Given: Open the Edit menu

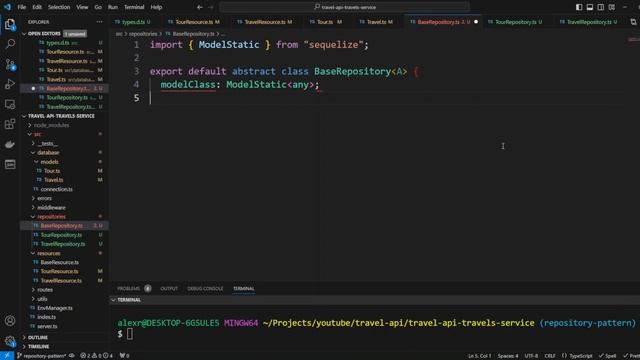Looking at the screenshot, I should point(37,7).
